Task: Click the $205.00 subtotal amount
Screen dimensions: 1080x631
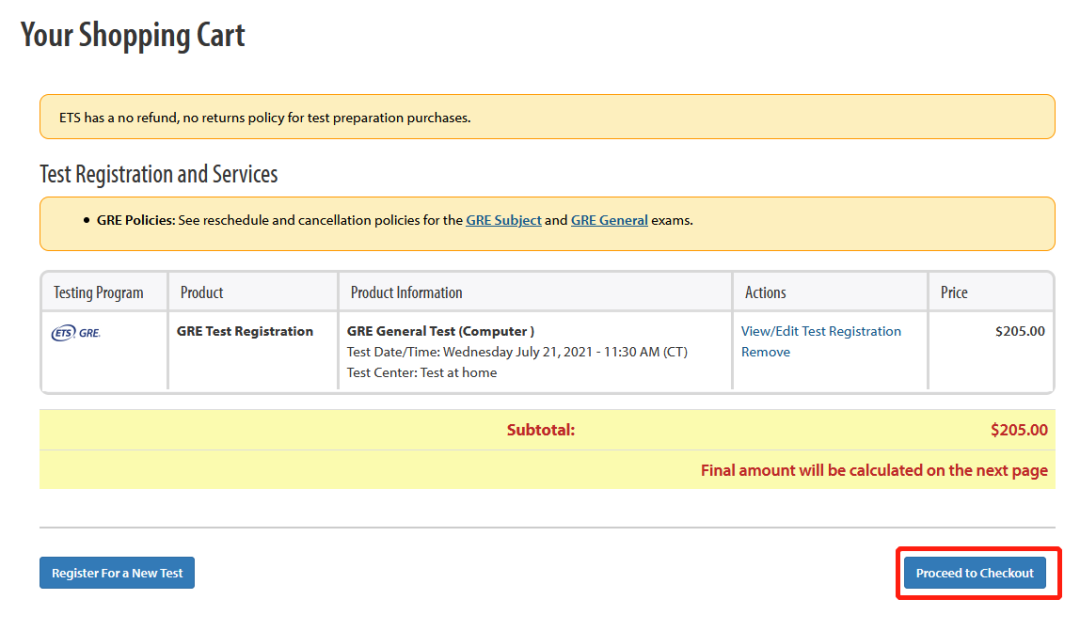Action: [x=1019, y=430]
